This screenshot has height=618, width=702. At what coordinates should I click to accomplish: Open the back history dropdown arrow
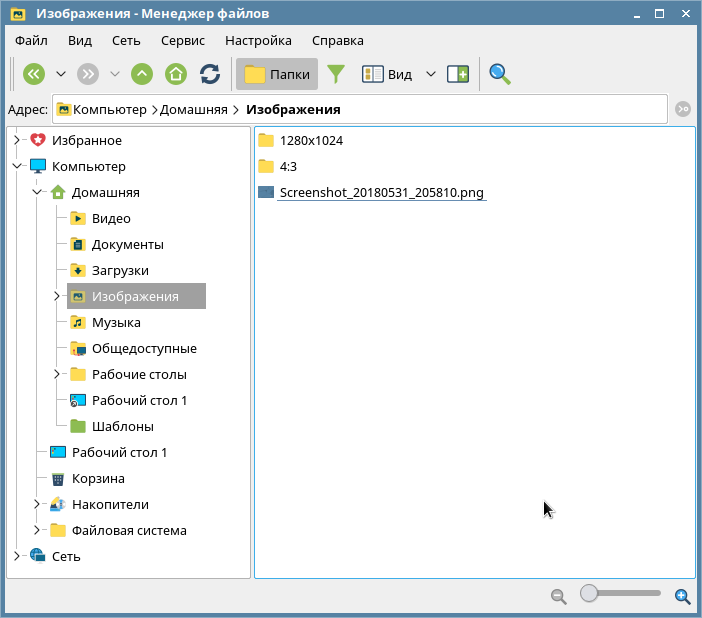[61, 74]
